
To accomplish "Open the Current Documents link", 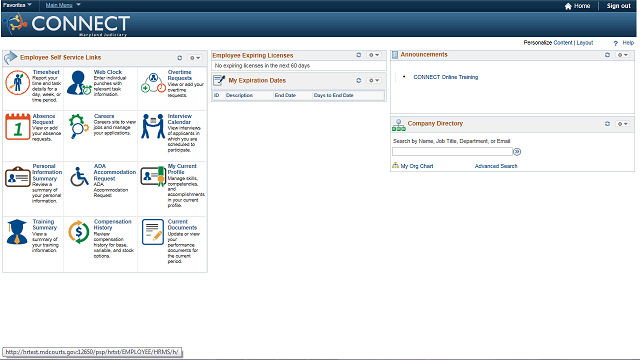I will (x=182, y=224).
